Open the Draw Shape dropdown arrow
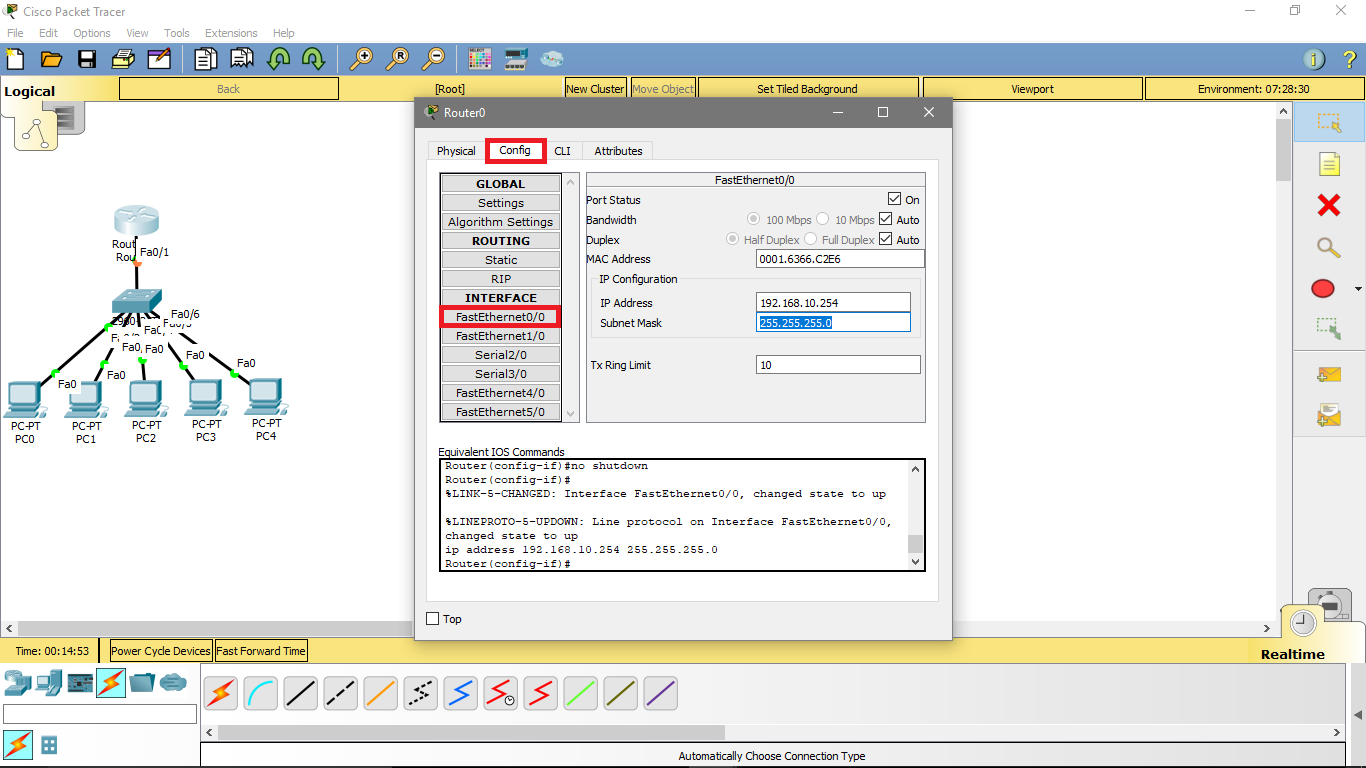Screen dimensions: 1366x768 pyautogui.click(x=1356, y=288)
